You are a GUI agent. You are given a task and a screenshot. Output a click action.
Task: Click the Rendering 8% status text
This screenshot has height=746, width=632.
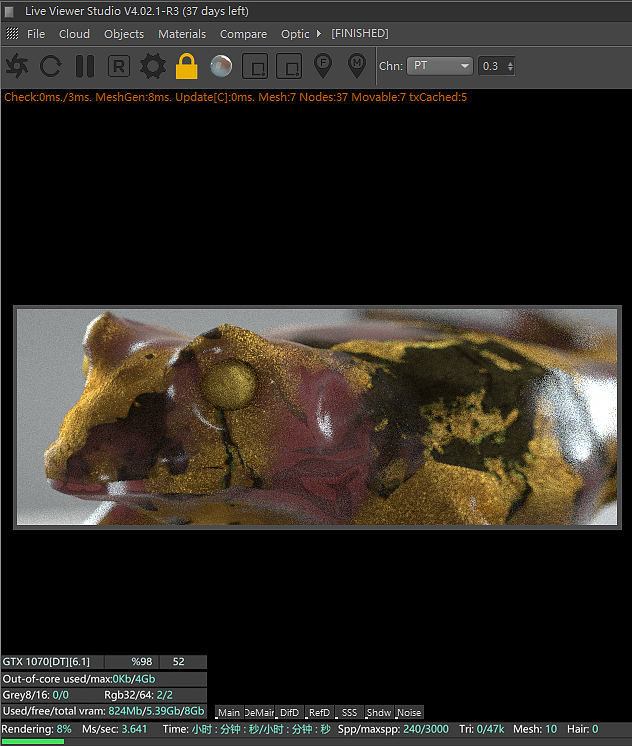pos(36,729)
